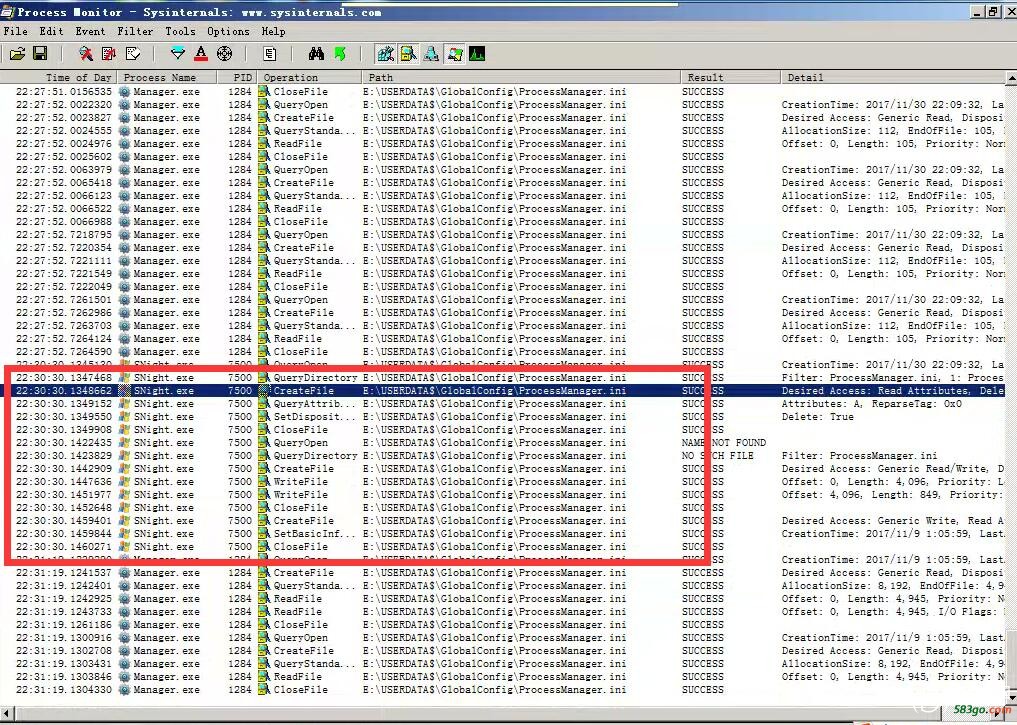
Task: Toggle event capture with the magnifier icon
Action: click(x=86, y=54)
